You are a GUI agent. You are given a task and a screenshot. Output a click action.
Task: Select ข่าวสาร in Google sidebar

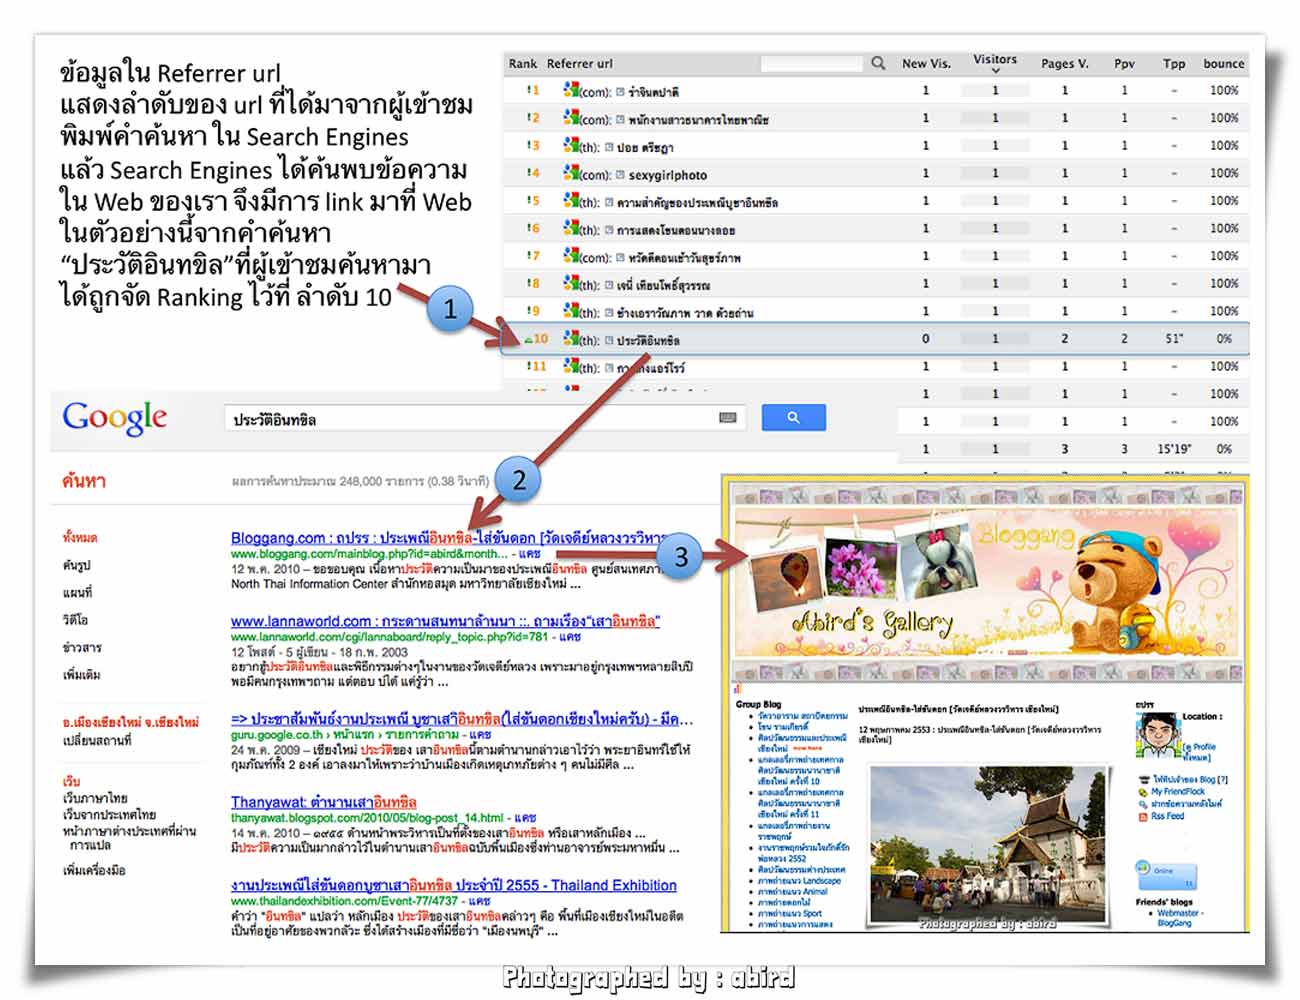click(82, 647)
